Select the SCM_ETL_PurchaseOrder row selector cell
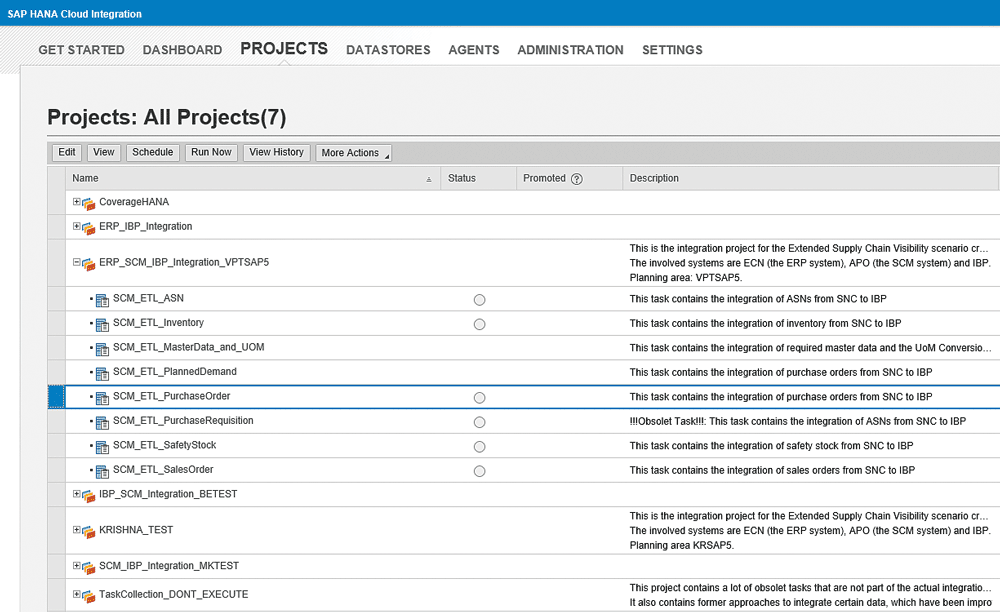 coord(56,397)
